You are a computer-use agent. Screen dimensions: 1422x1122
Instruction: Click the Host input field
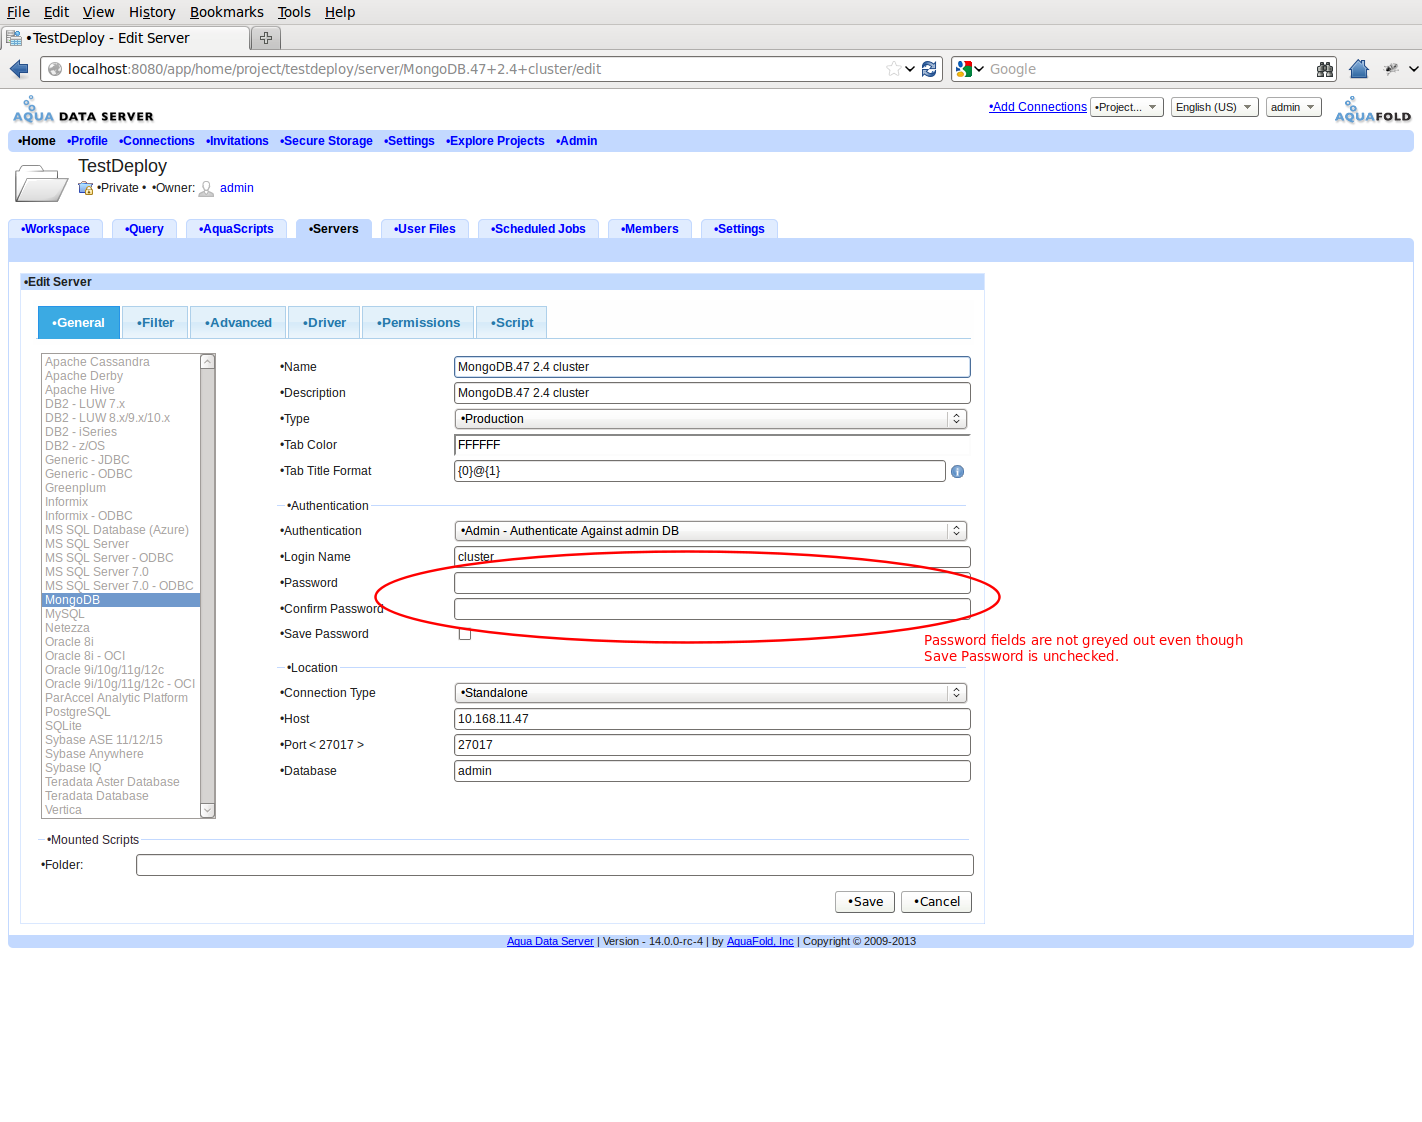(712, 719)
